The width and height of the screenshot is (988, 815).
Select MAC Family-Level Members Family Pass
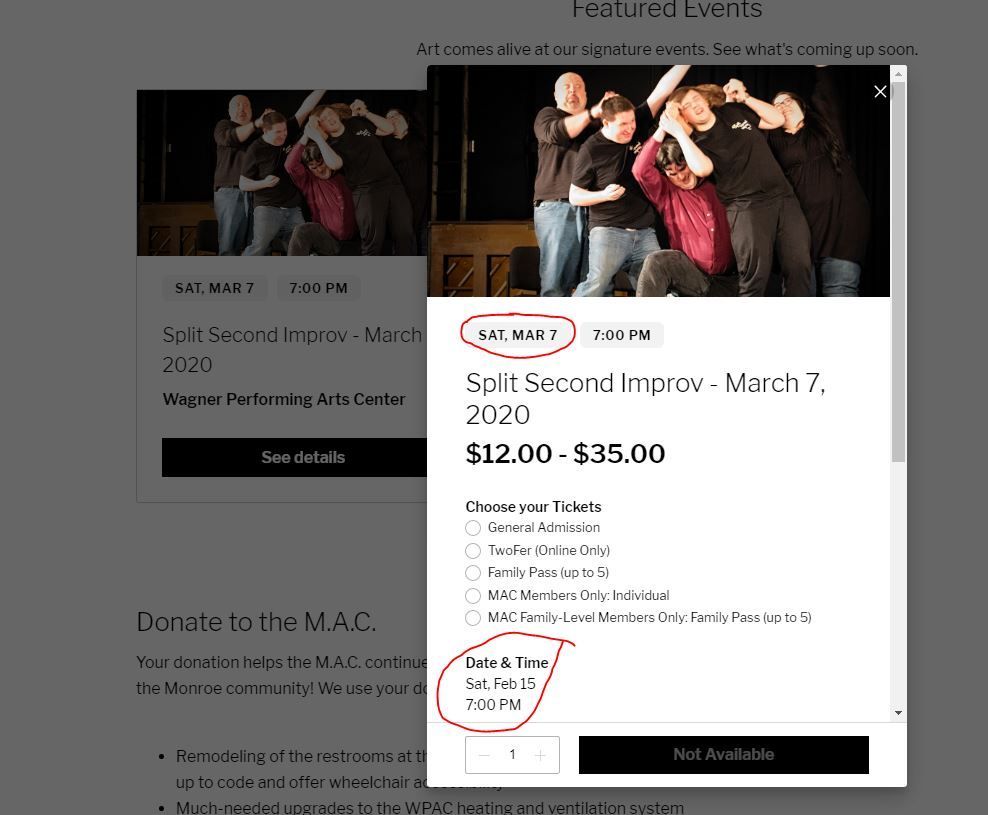(473, 618)
